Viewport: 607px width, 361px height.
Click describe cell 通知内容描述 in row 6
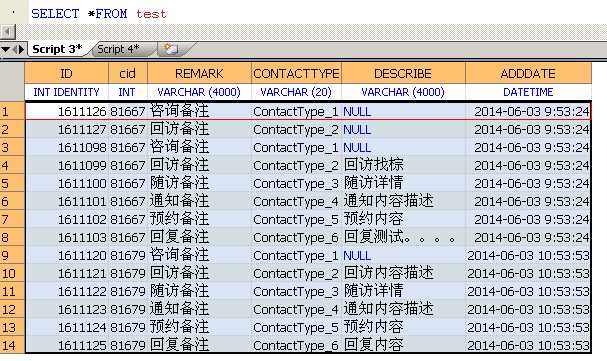pos(403,202)
